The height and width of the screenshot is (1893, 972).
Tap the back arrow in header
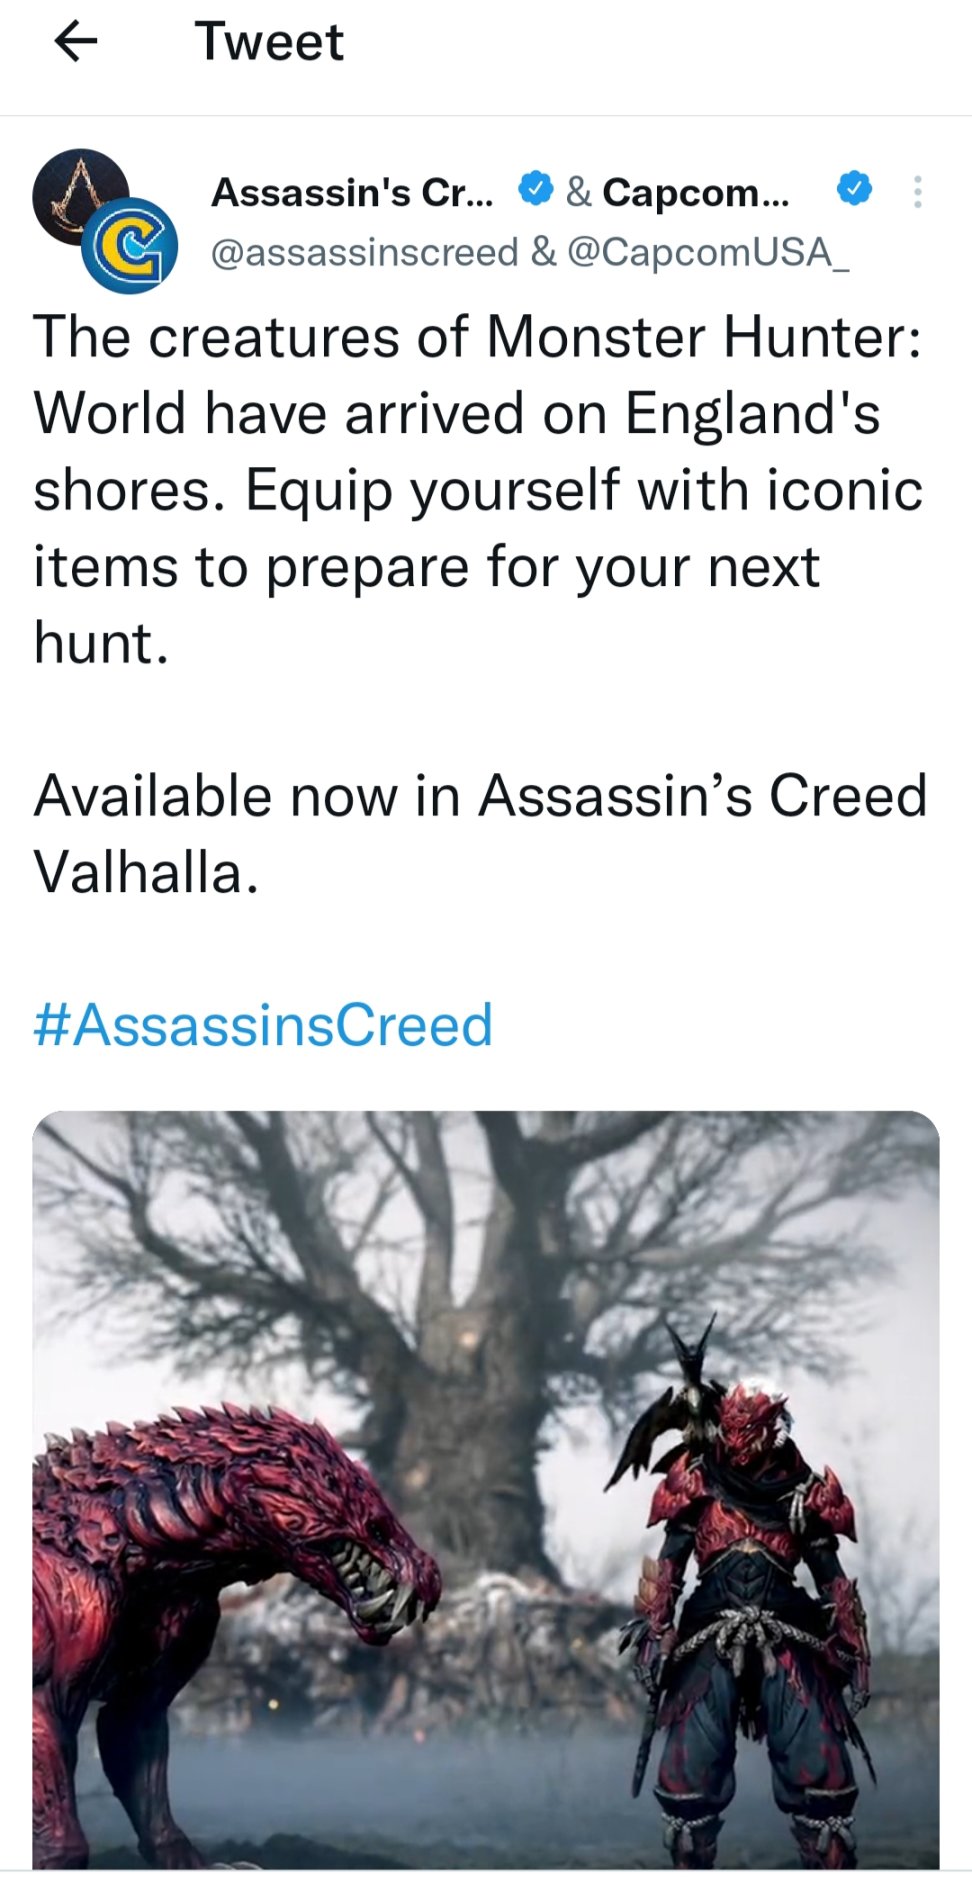click(x=76, y=42)
